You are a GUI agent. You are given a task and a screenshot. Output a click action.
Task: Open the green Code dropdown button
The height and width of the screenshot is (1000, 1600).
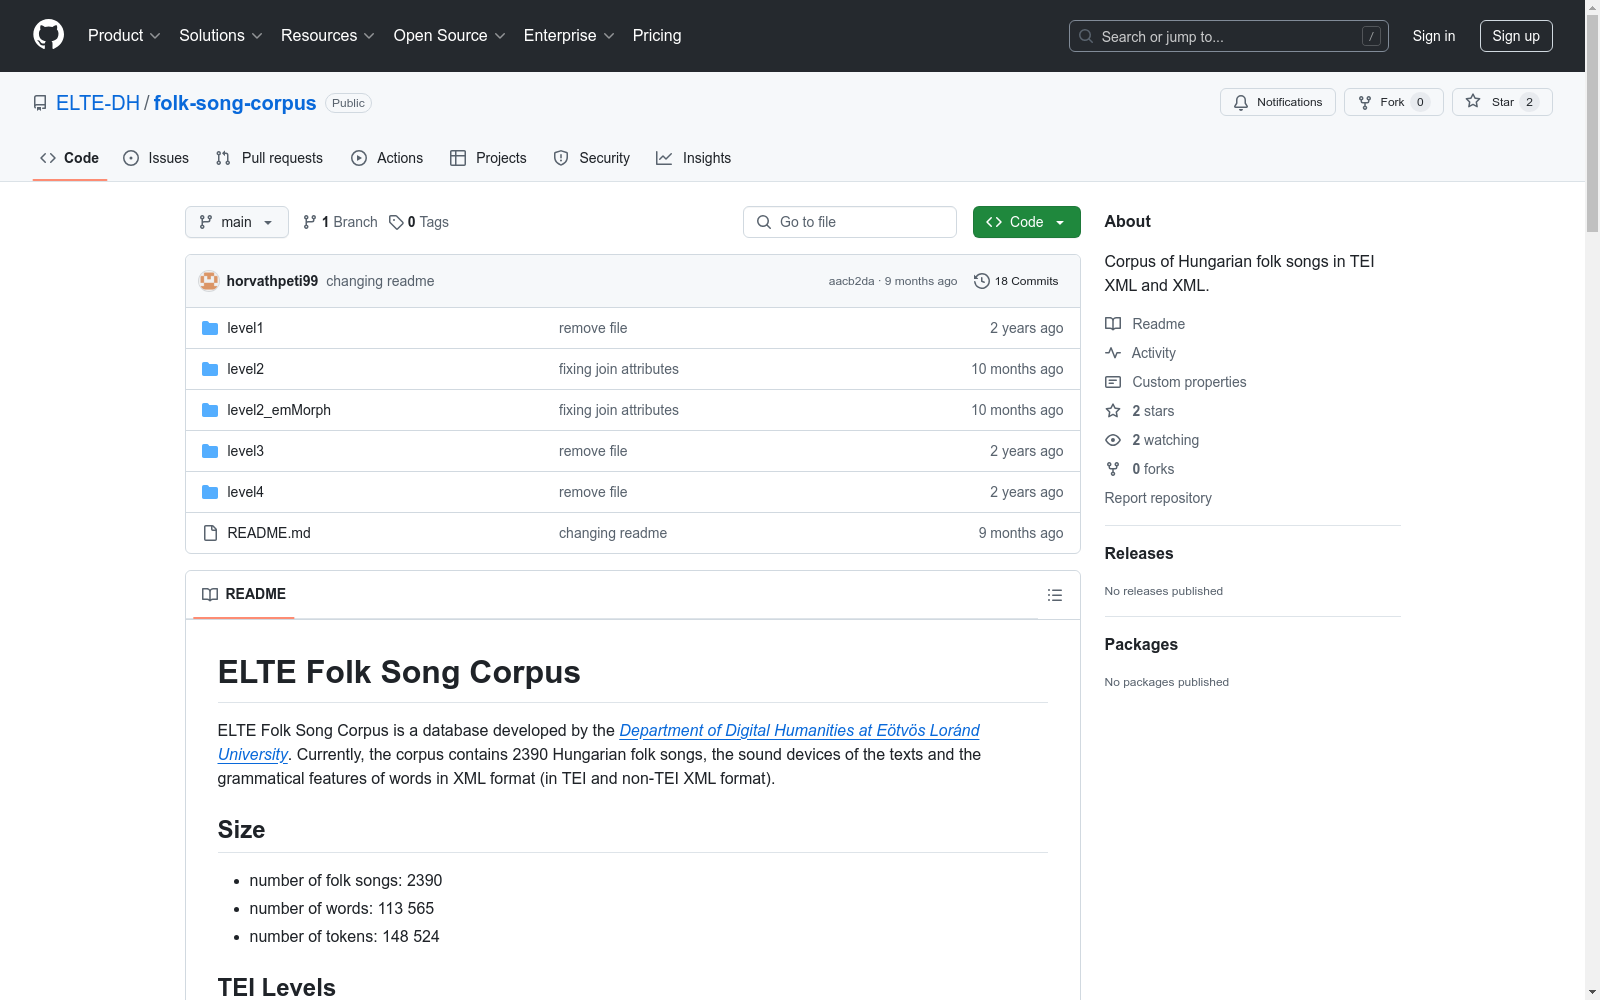click(1026, 222)
